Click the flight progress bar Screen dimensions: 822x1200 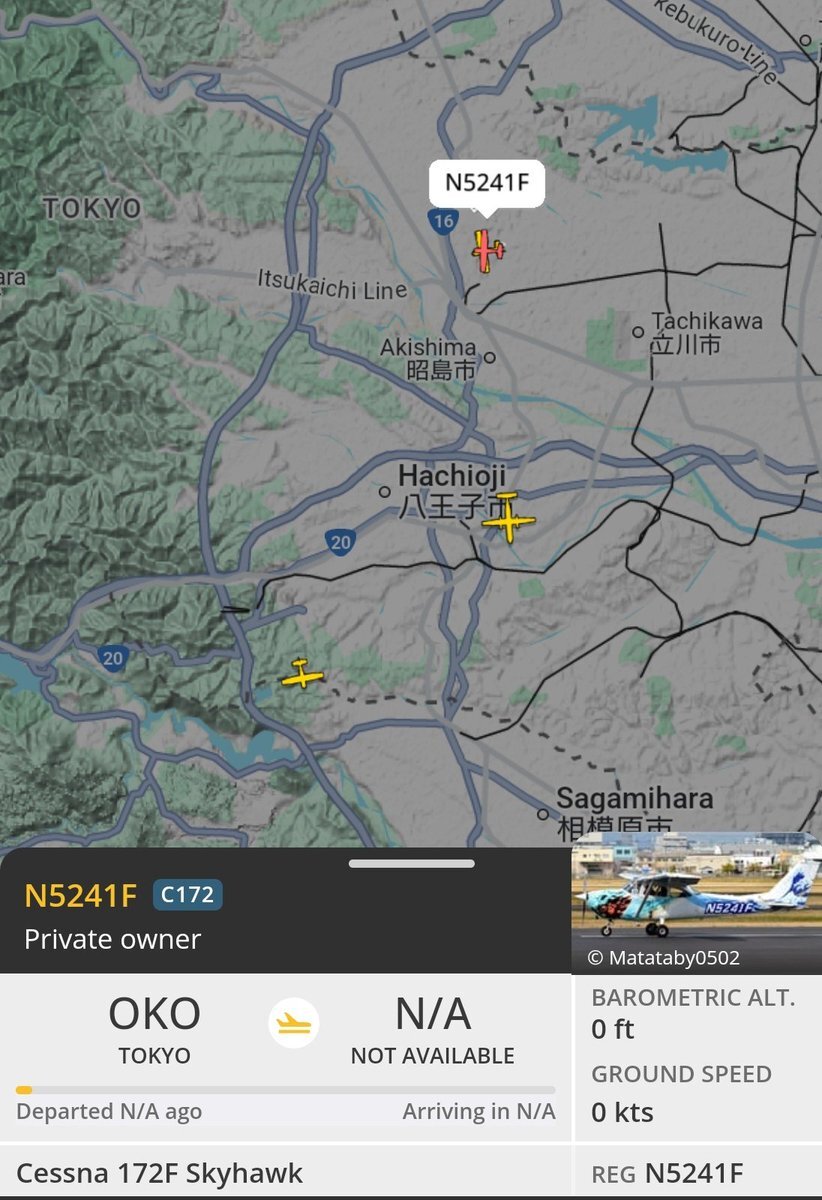coord(285,1090)
